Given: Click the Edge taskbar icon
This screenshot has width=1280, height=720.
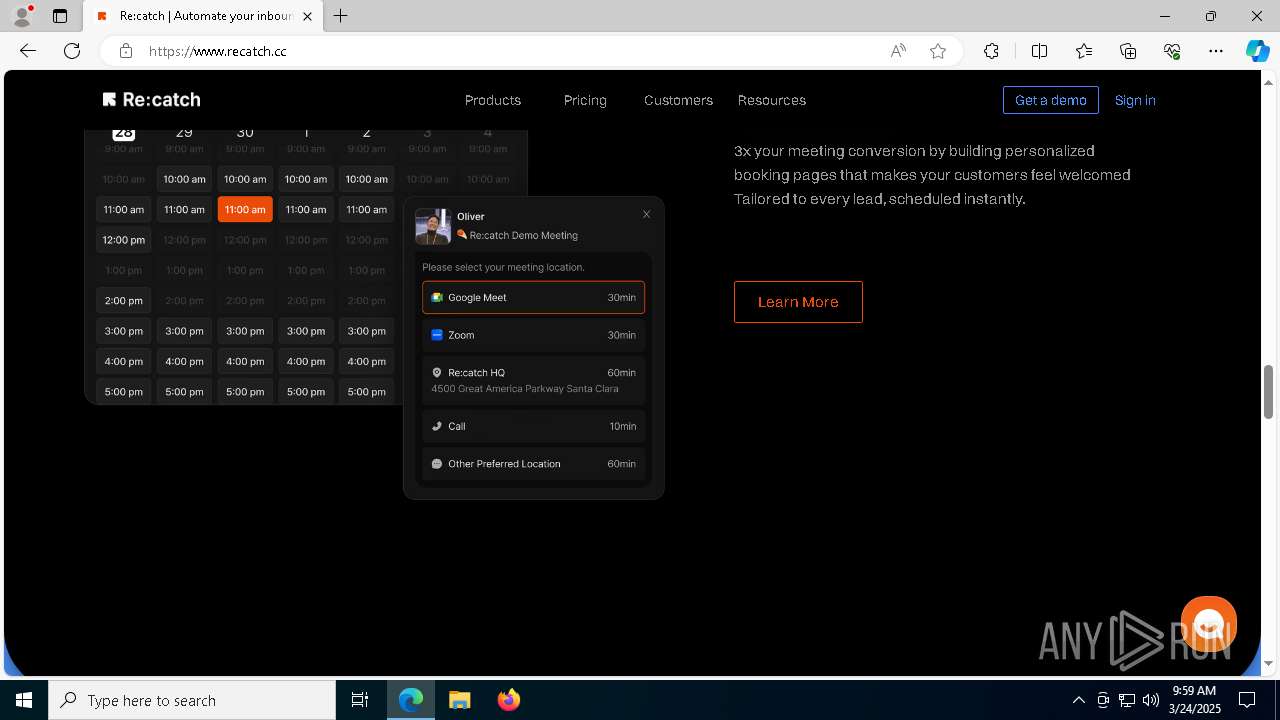Looking at the screenshot, I should [411, 700].
